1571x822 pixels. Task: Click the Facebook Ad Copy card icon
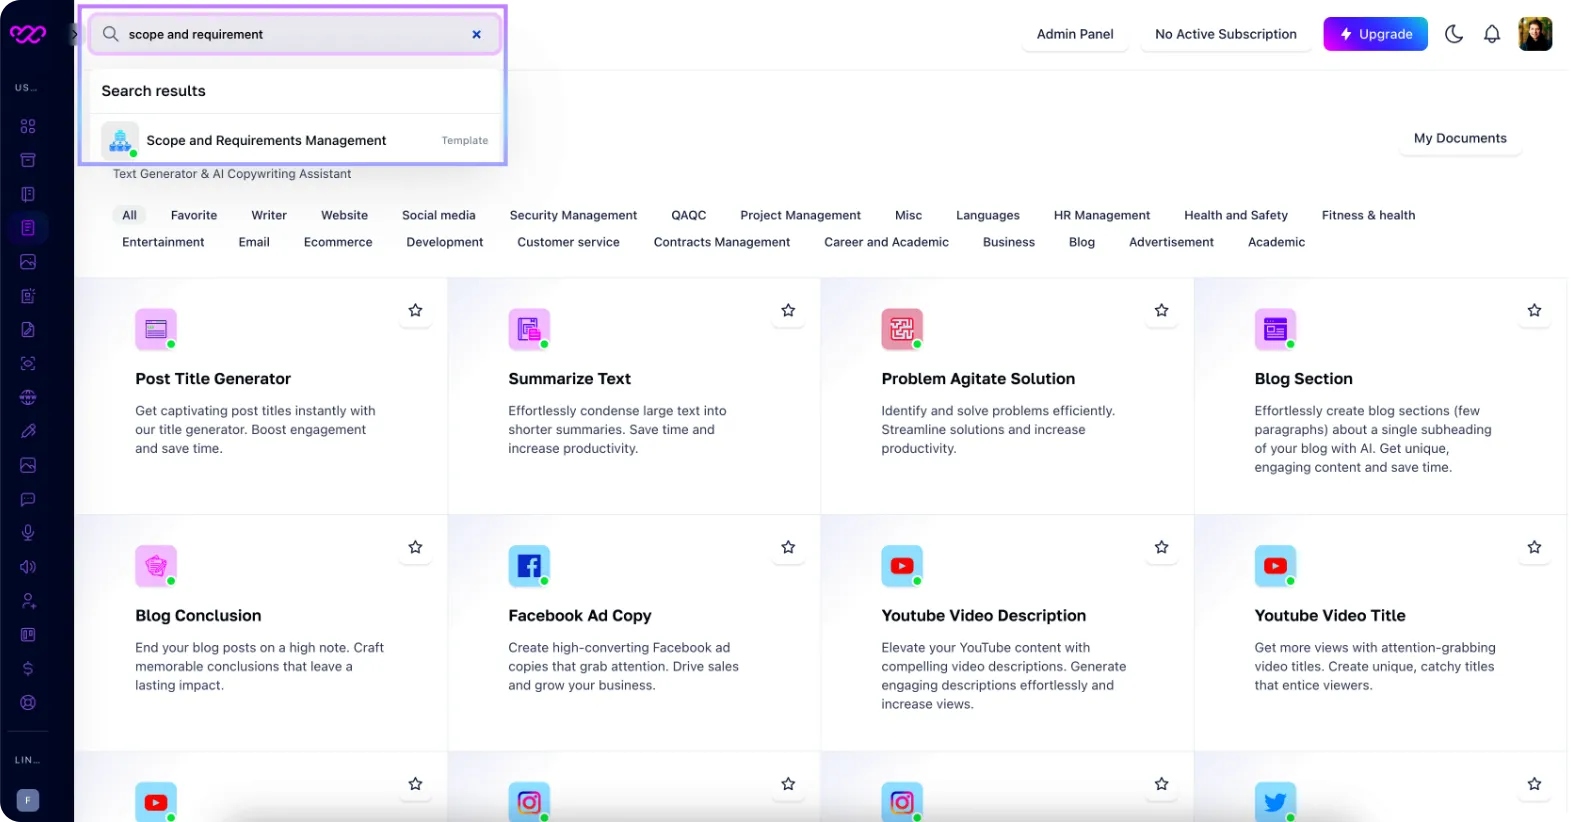click(529, 566)
